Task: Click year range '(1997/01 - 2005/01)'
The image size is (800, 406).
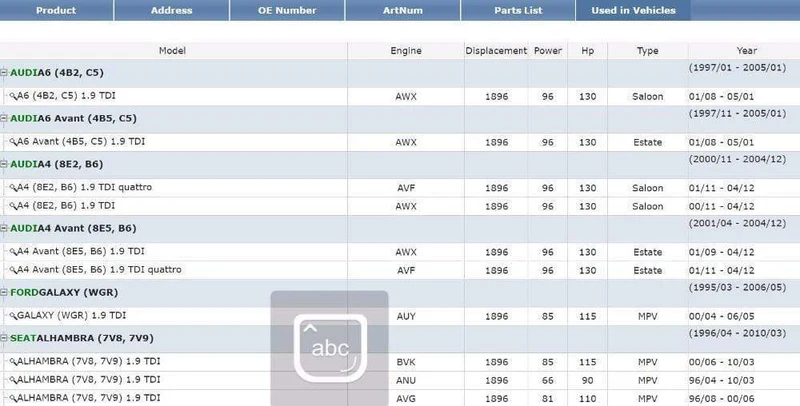Action: (737, 67)
